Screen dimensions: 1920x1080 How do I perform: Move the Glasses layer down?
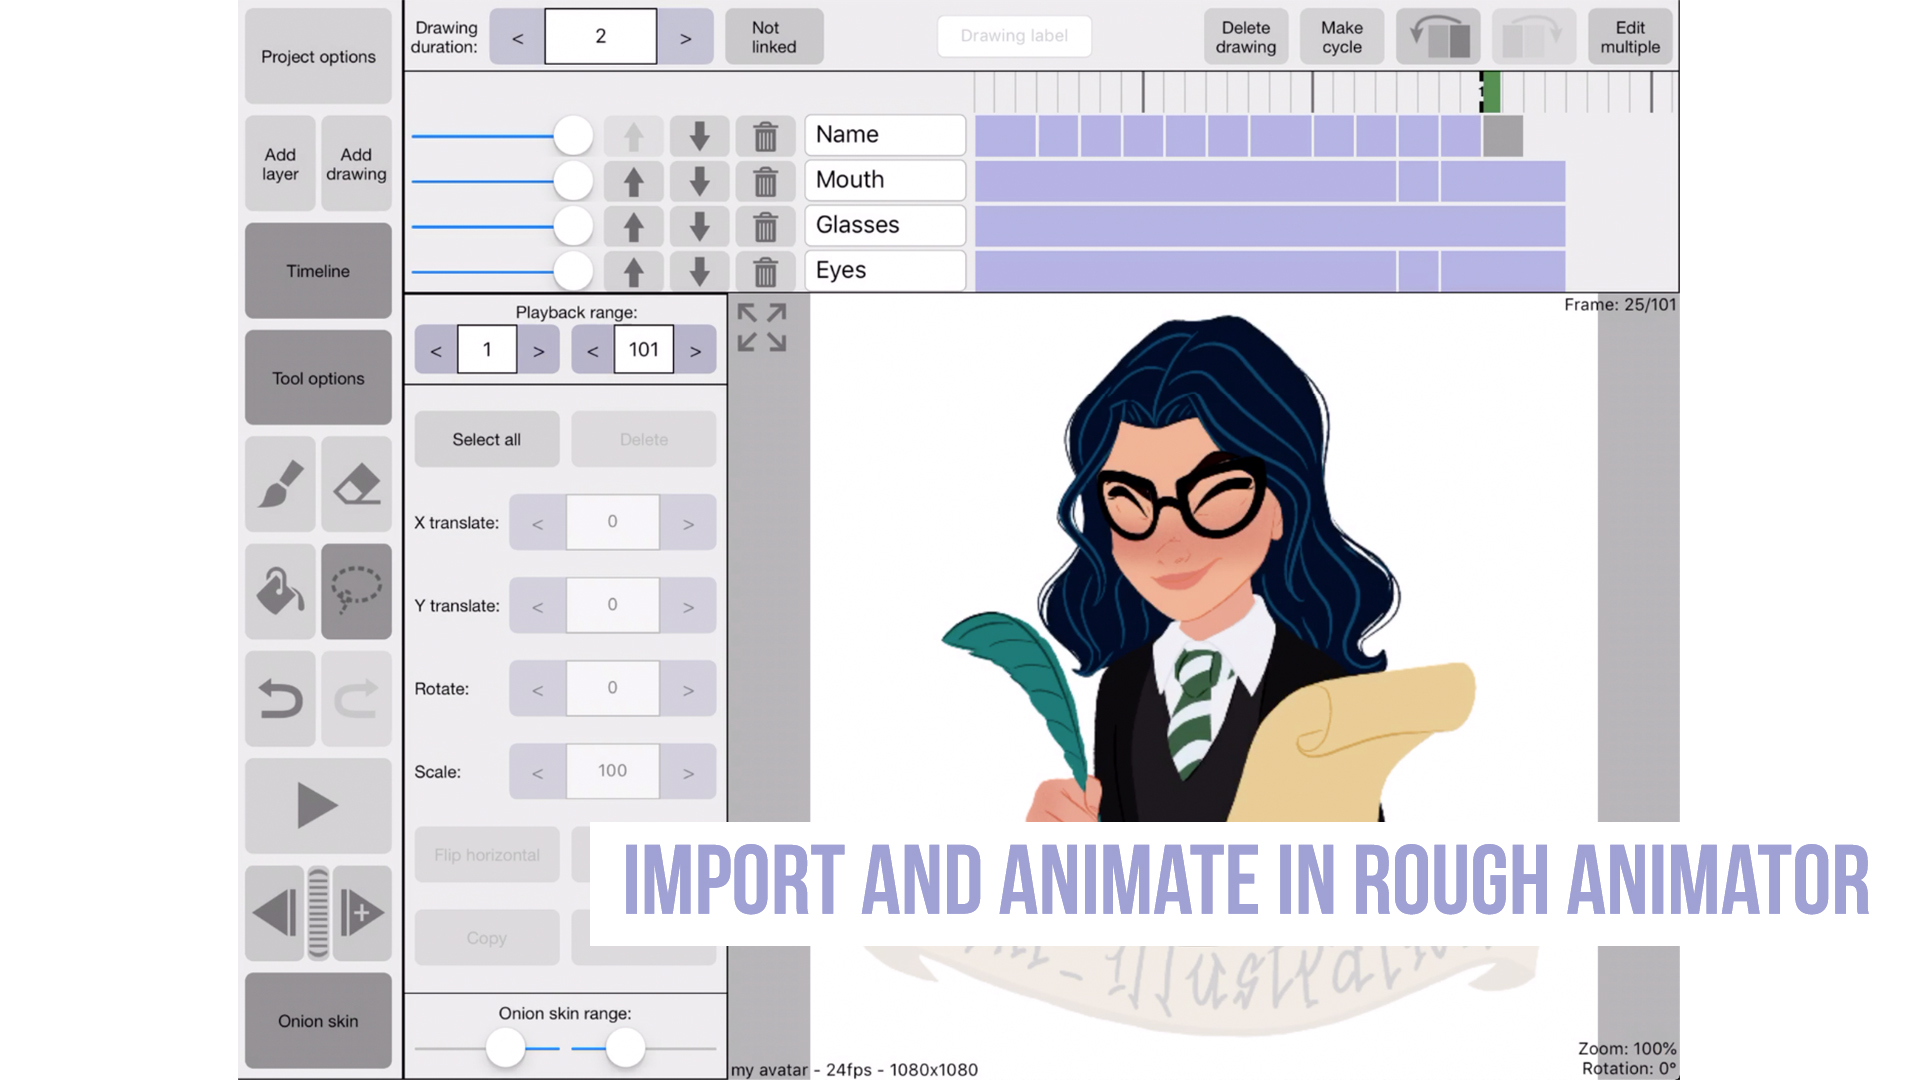[x=699, y=226]
